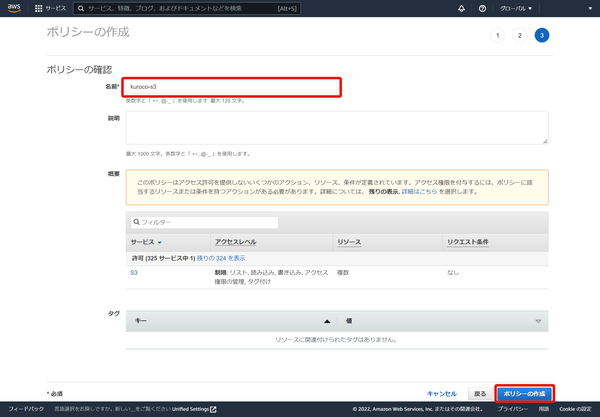Click the resize handle of description box
The image size is (600, 417).
click(545, 141)
